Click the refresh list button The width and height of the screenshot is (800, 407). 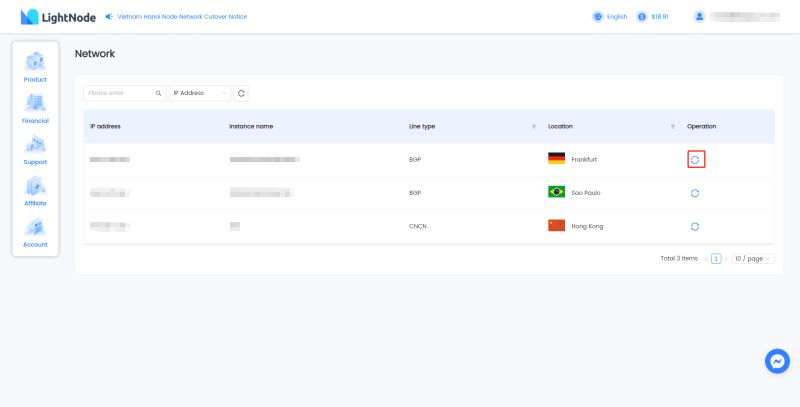click(241, 93)
